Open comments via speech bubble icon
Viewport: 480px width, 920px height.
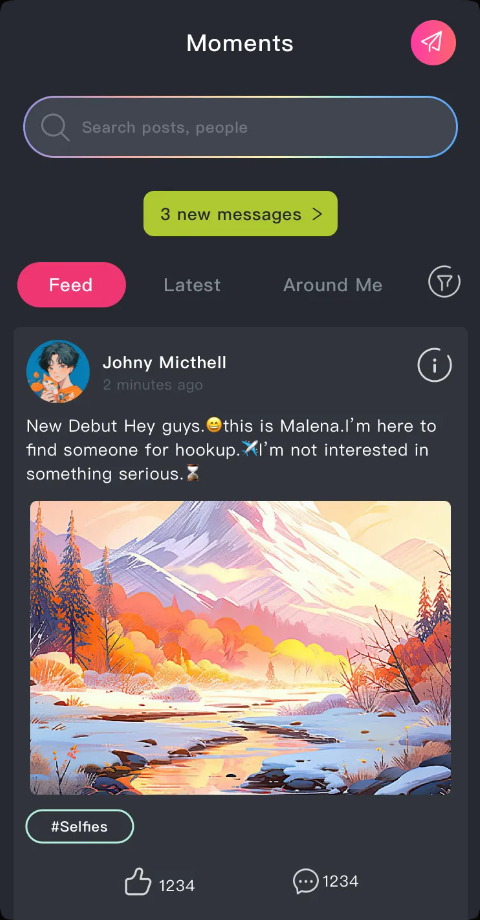306,881
